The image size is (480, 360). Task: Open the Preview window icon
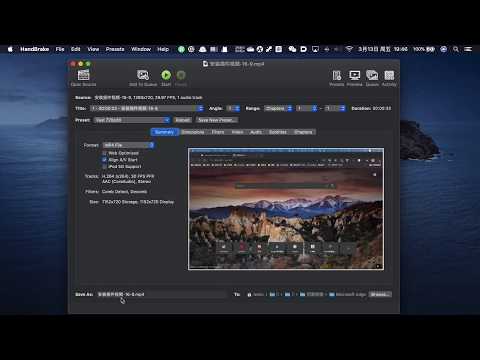coord(354,75)
